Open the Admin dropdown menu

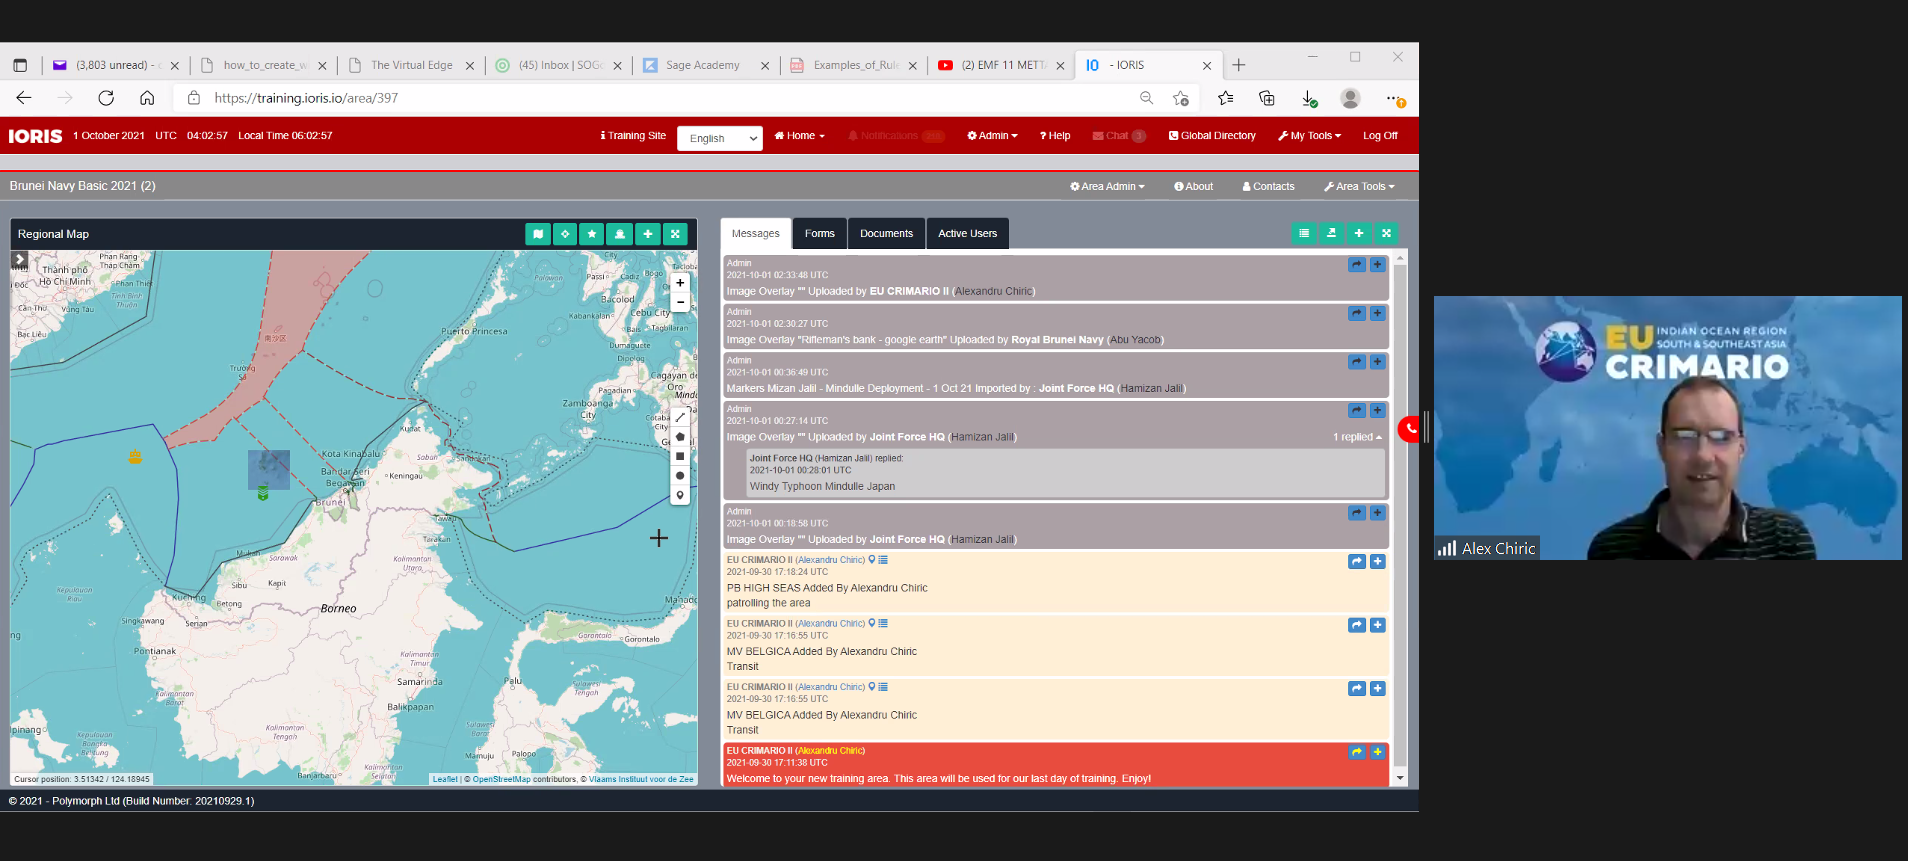coord(992,136)
